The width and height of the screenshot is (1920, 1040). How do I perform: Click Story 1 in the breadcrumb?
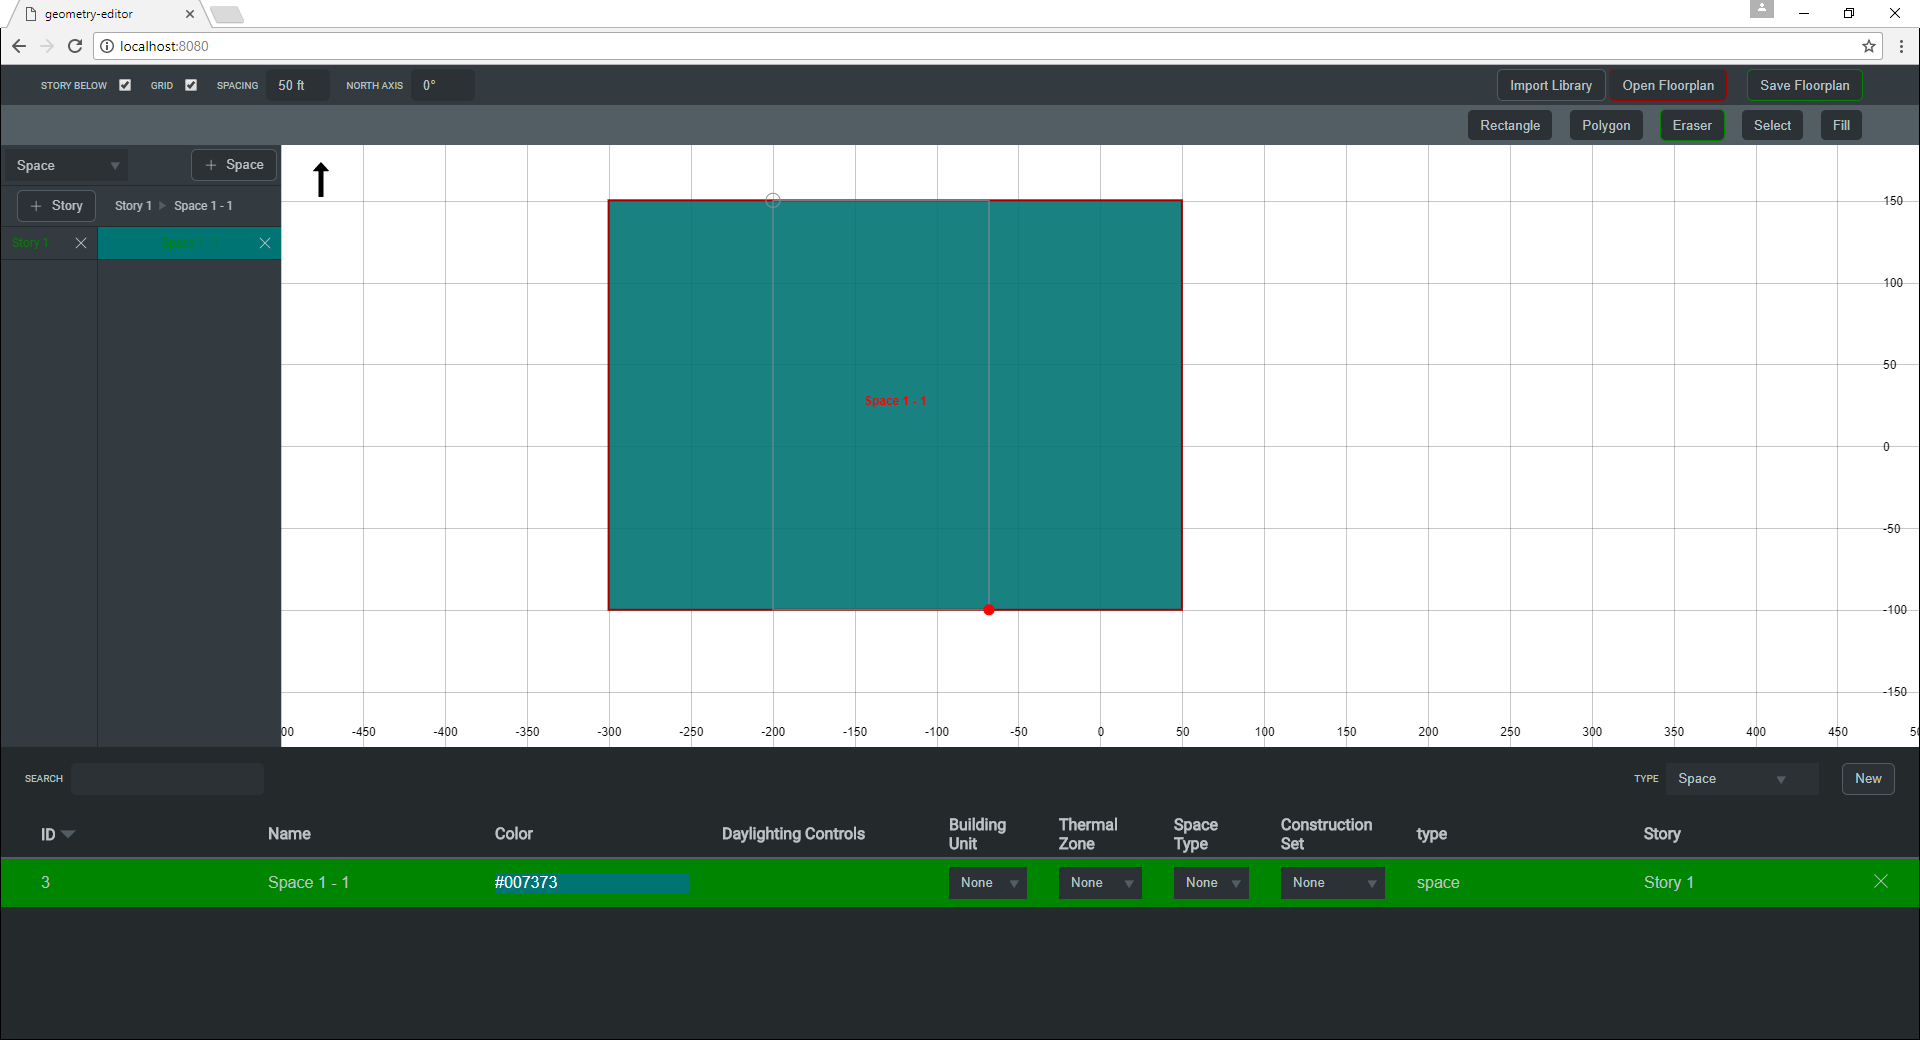(132, 206)
